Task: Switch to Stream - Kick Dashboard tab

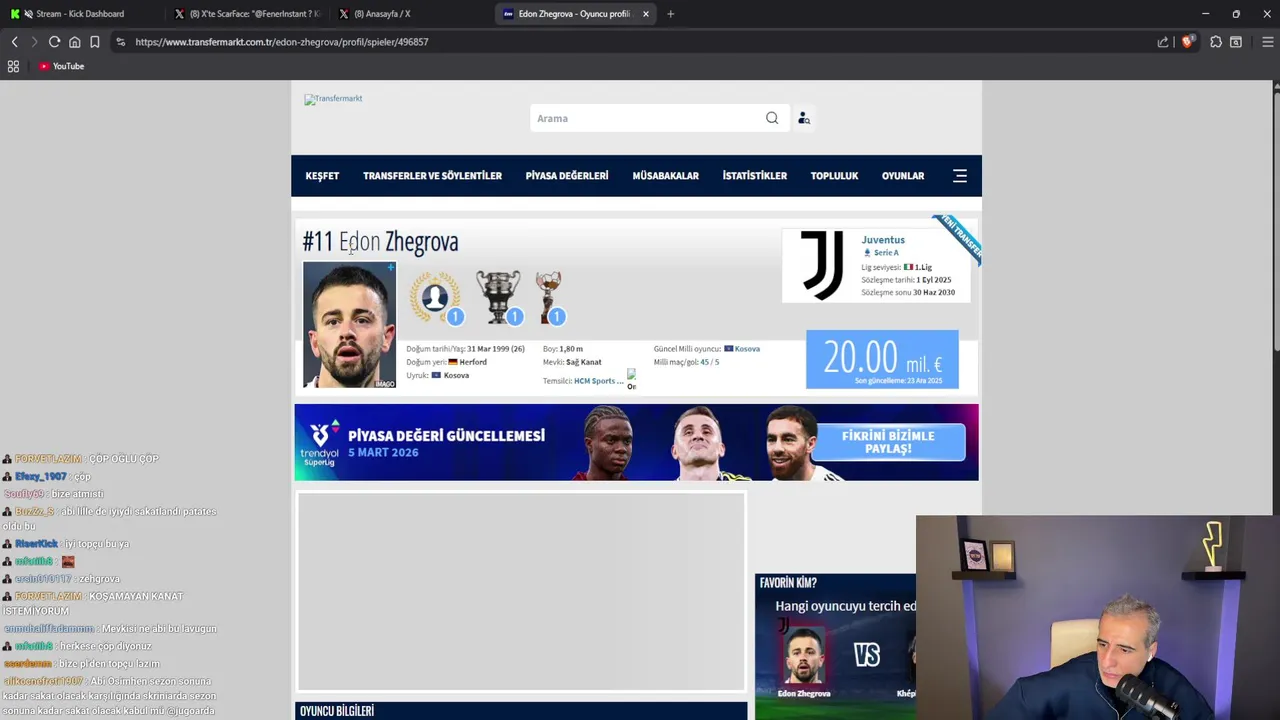Action: pyautogui.click(x=78, y=14)
